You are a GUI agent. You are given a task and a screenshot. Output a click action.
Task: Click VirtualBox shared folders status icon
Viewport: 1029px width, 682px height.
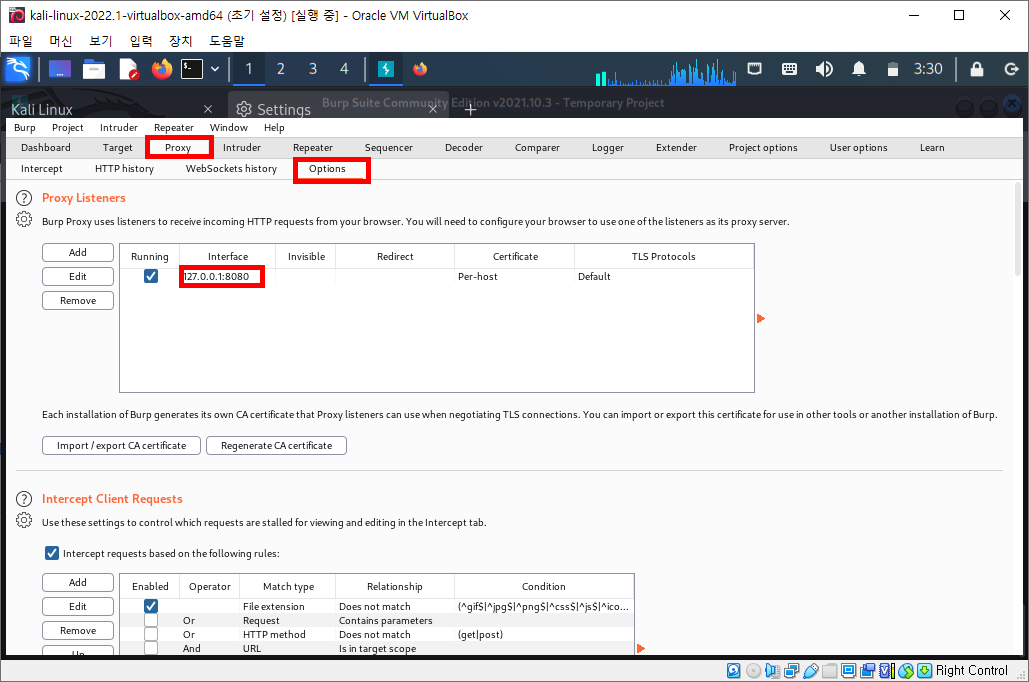[830, 670]
